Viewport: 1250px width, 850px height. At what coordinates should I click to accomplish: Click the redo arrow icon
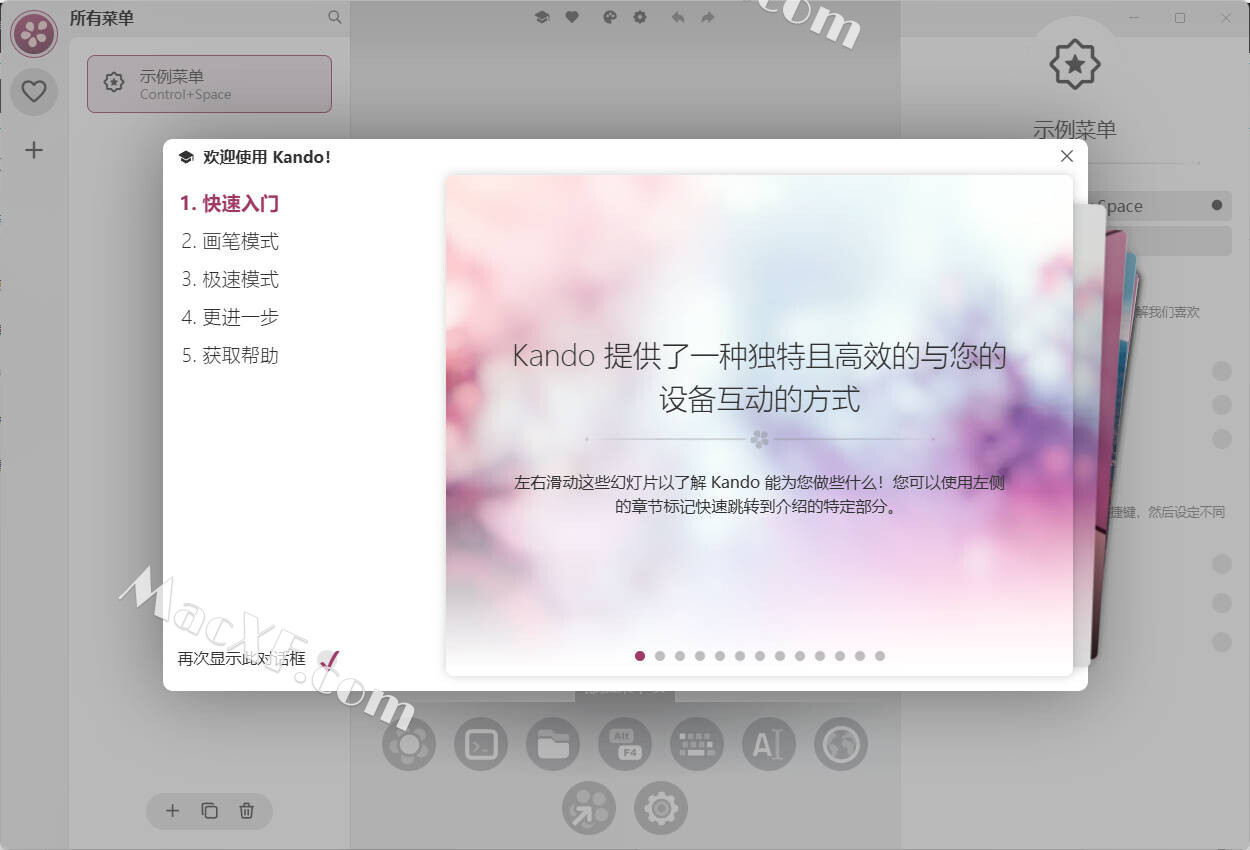[708, 17]
